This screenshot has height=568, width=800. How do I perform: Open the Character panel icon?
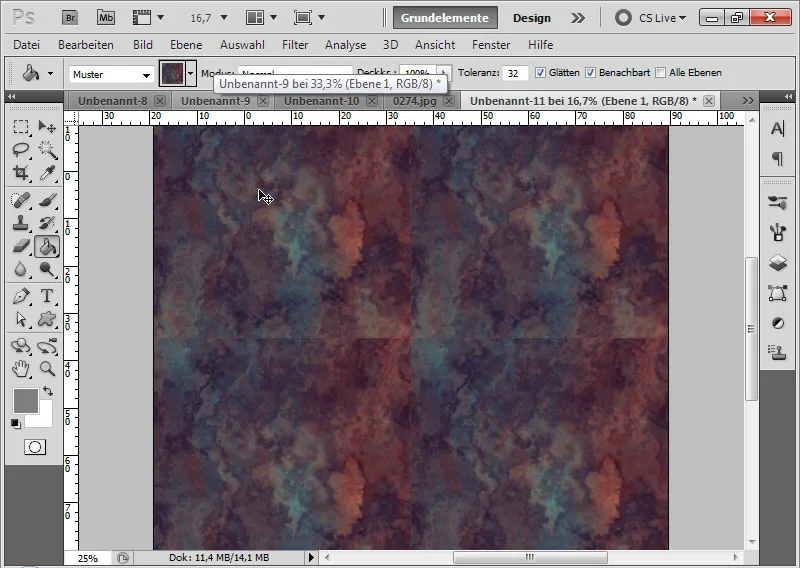[x=777, y=129]
